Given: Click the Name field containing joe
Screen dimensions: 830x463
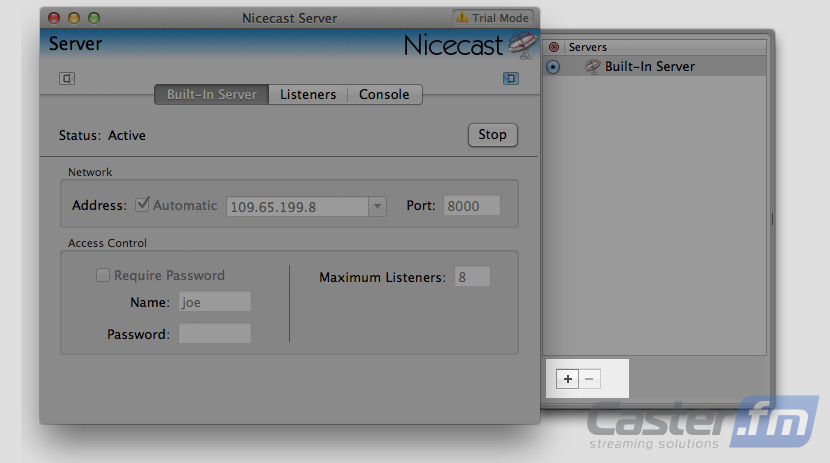Looking at the screenshot, I should pos(214,302).
